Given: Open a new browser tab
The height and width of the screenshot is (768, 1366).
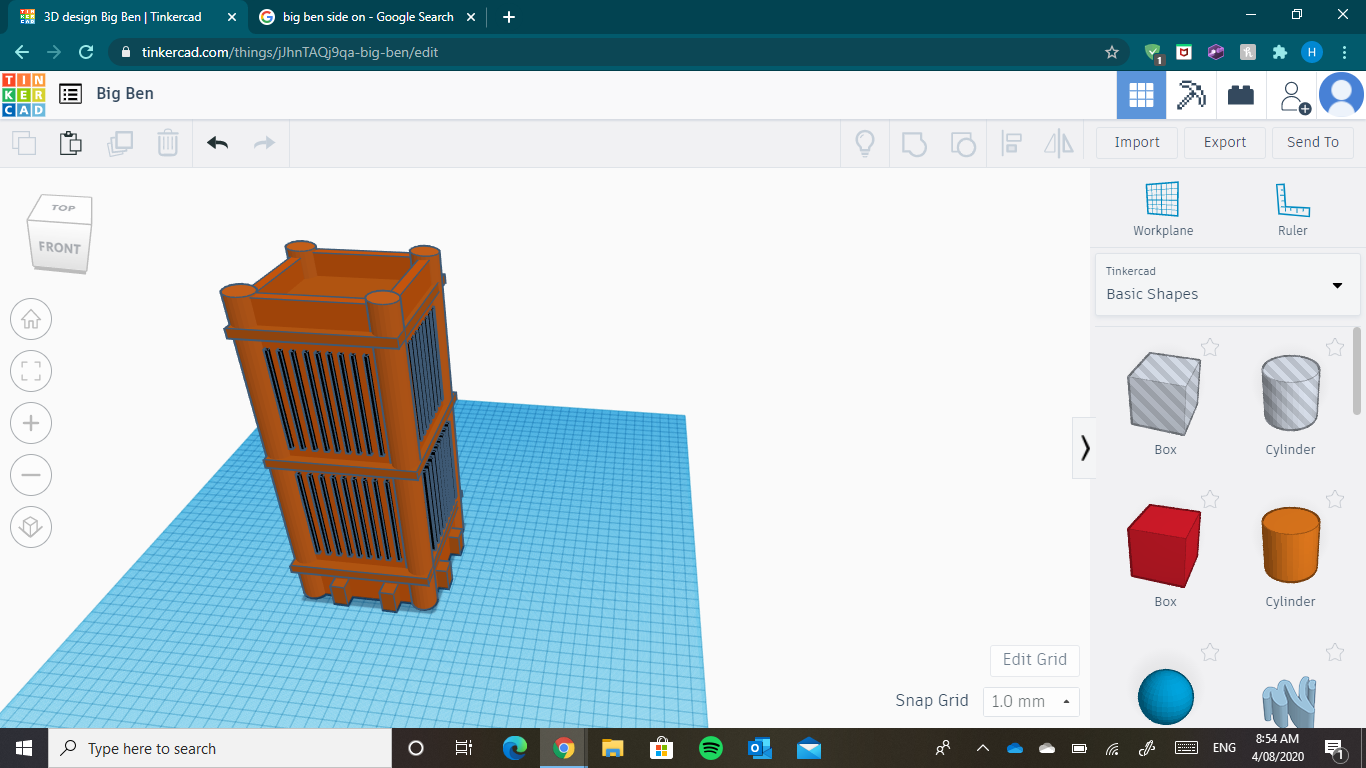Looking at the screenshot, I should (x=508, y=17).
